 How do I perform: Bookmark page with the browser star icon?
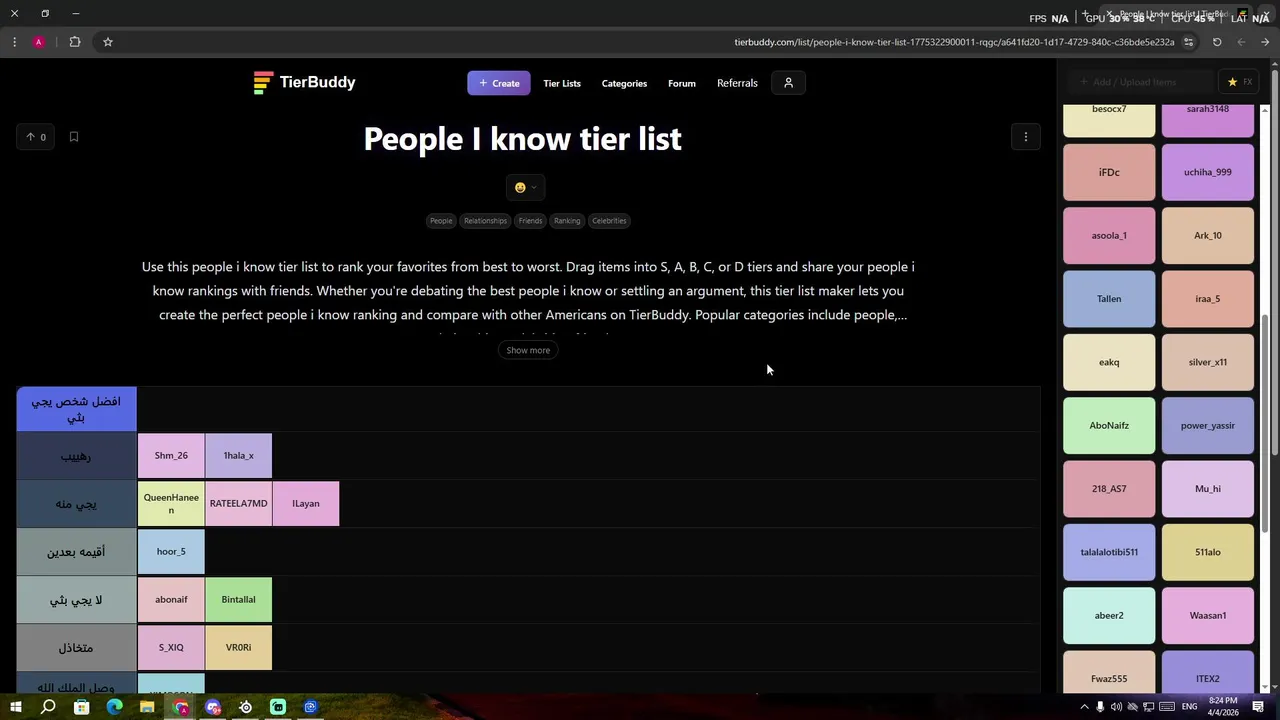(108, 42)
